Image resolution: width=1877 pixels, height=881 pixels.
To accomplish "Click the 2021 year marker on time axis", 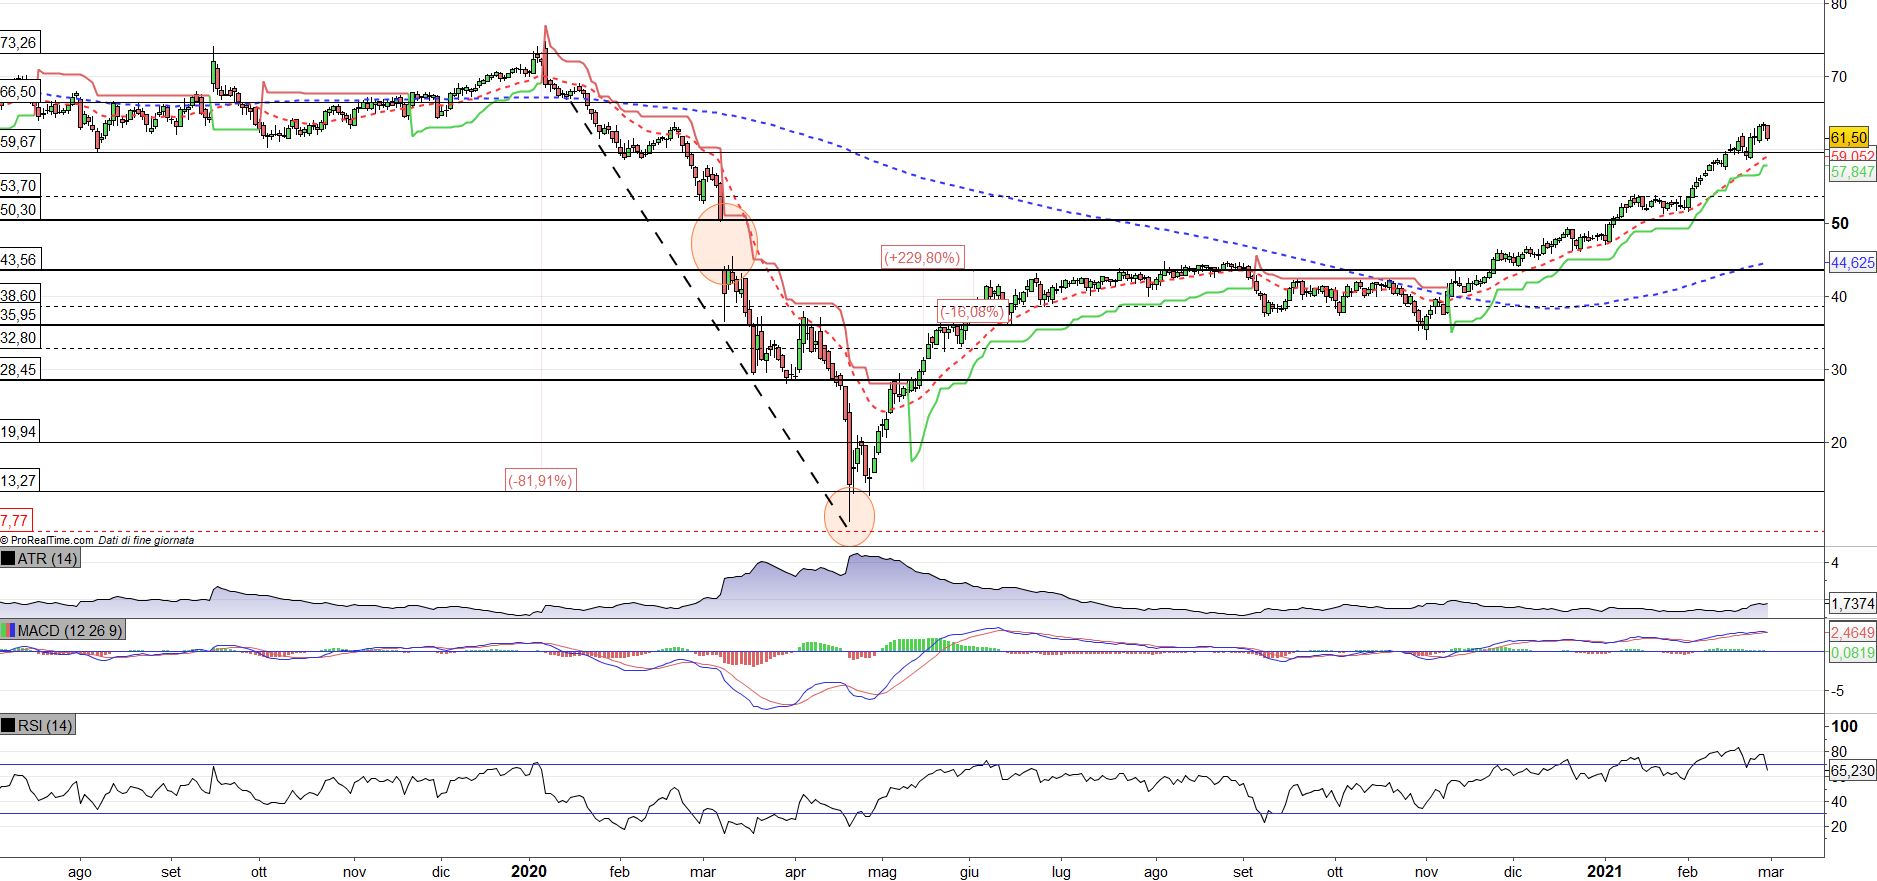I will [x=1606, y=871].
